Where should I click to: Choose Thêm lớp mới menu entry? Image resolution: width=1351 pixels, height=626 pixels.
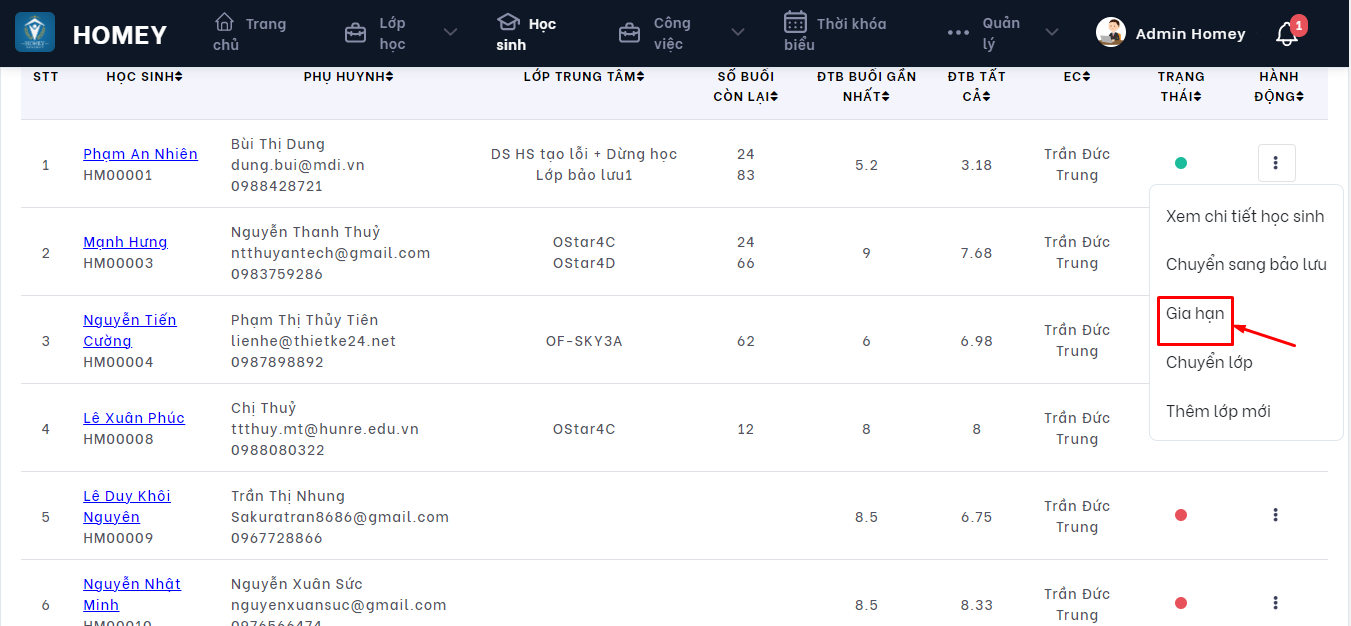pyautogui.click(x=1218, y=411)
